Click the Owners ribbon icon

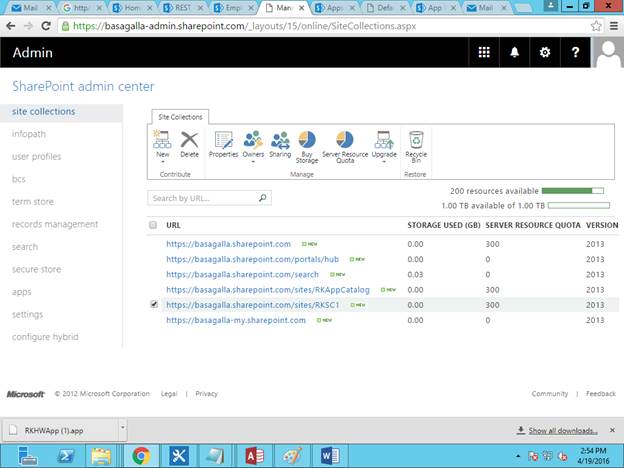(253, 140)
